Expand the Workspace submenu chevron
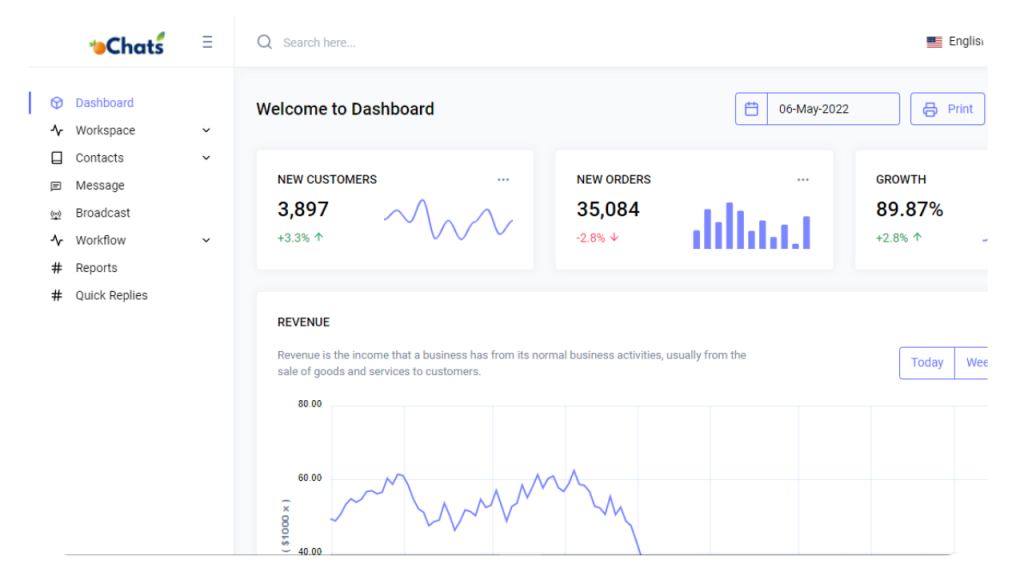 (x=206, y=131)
